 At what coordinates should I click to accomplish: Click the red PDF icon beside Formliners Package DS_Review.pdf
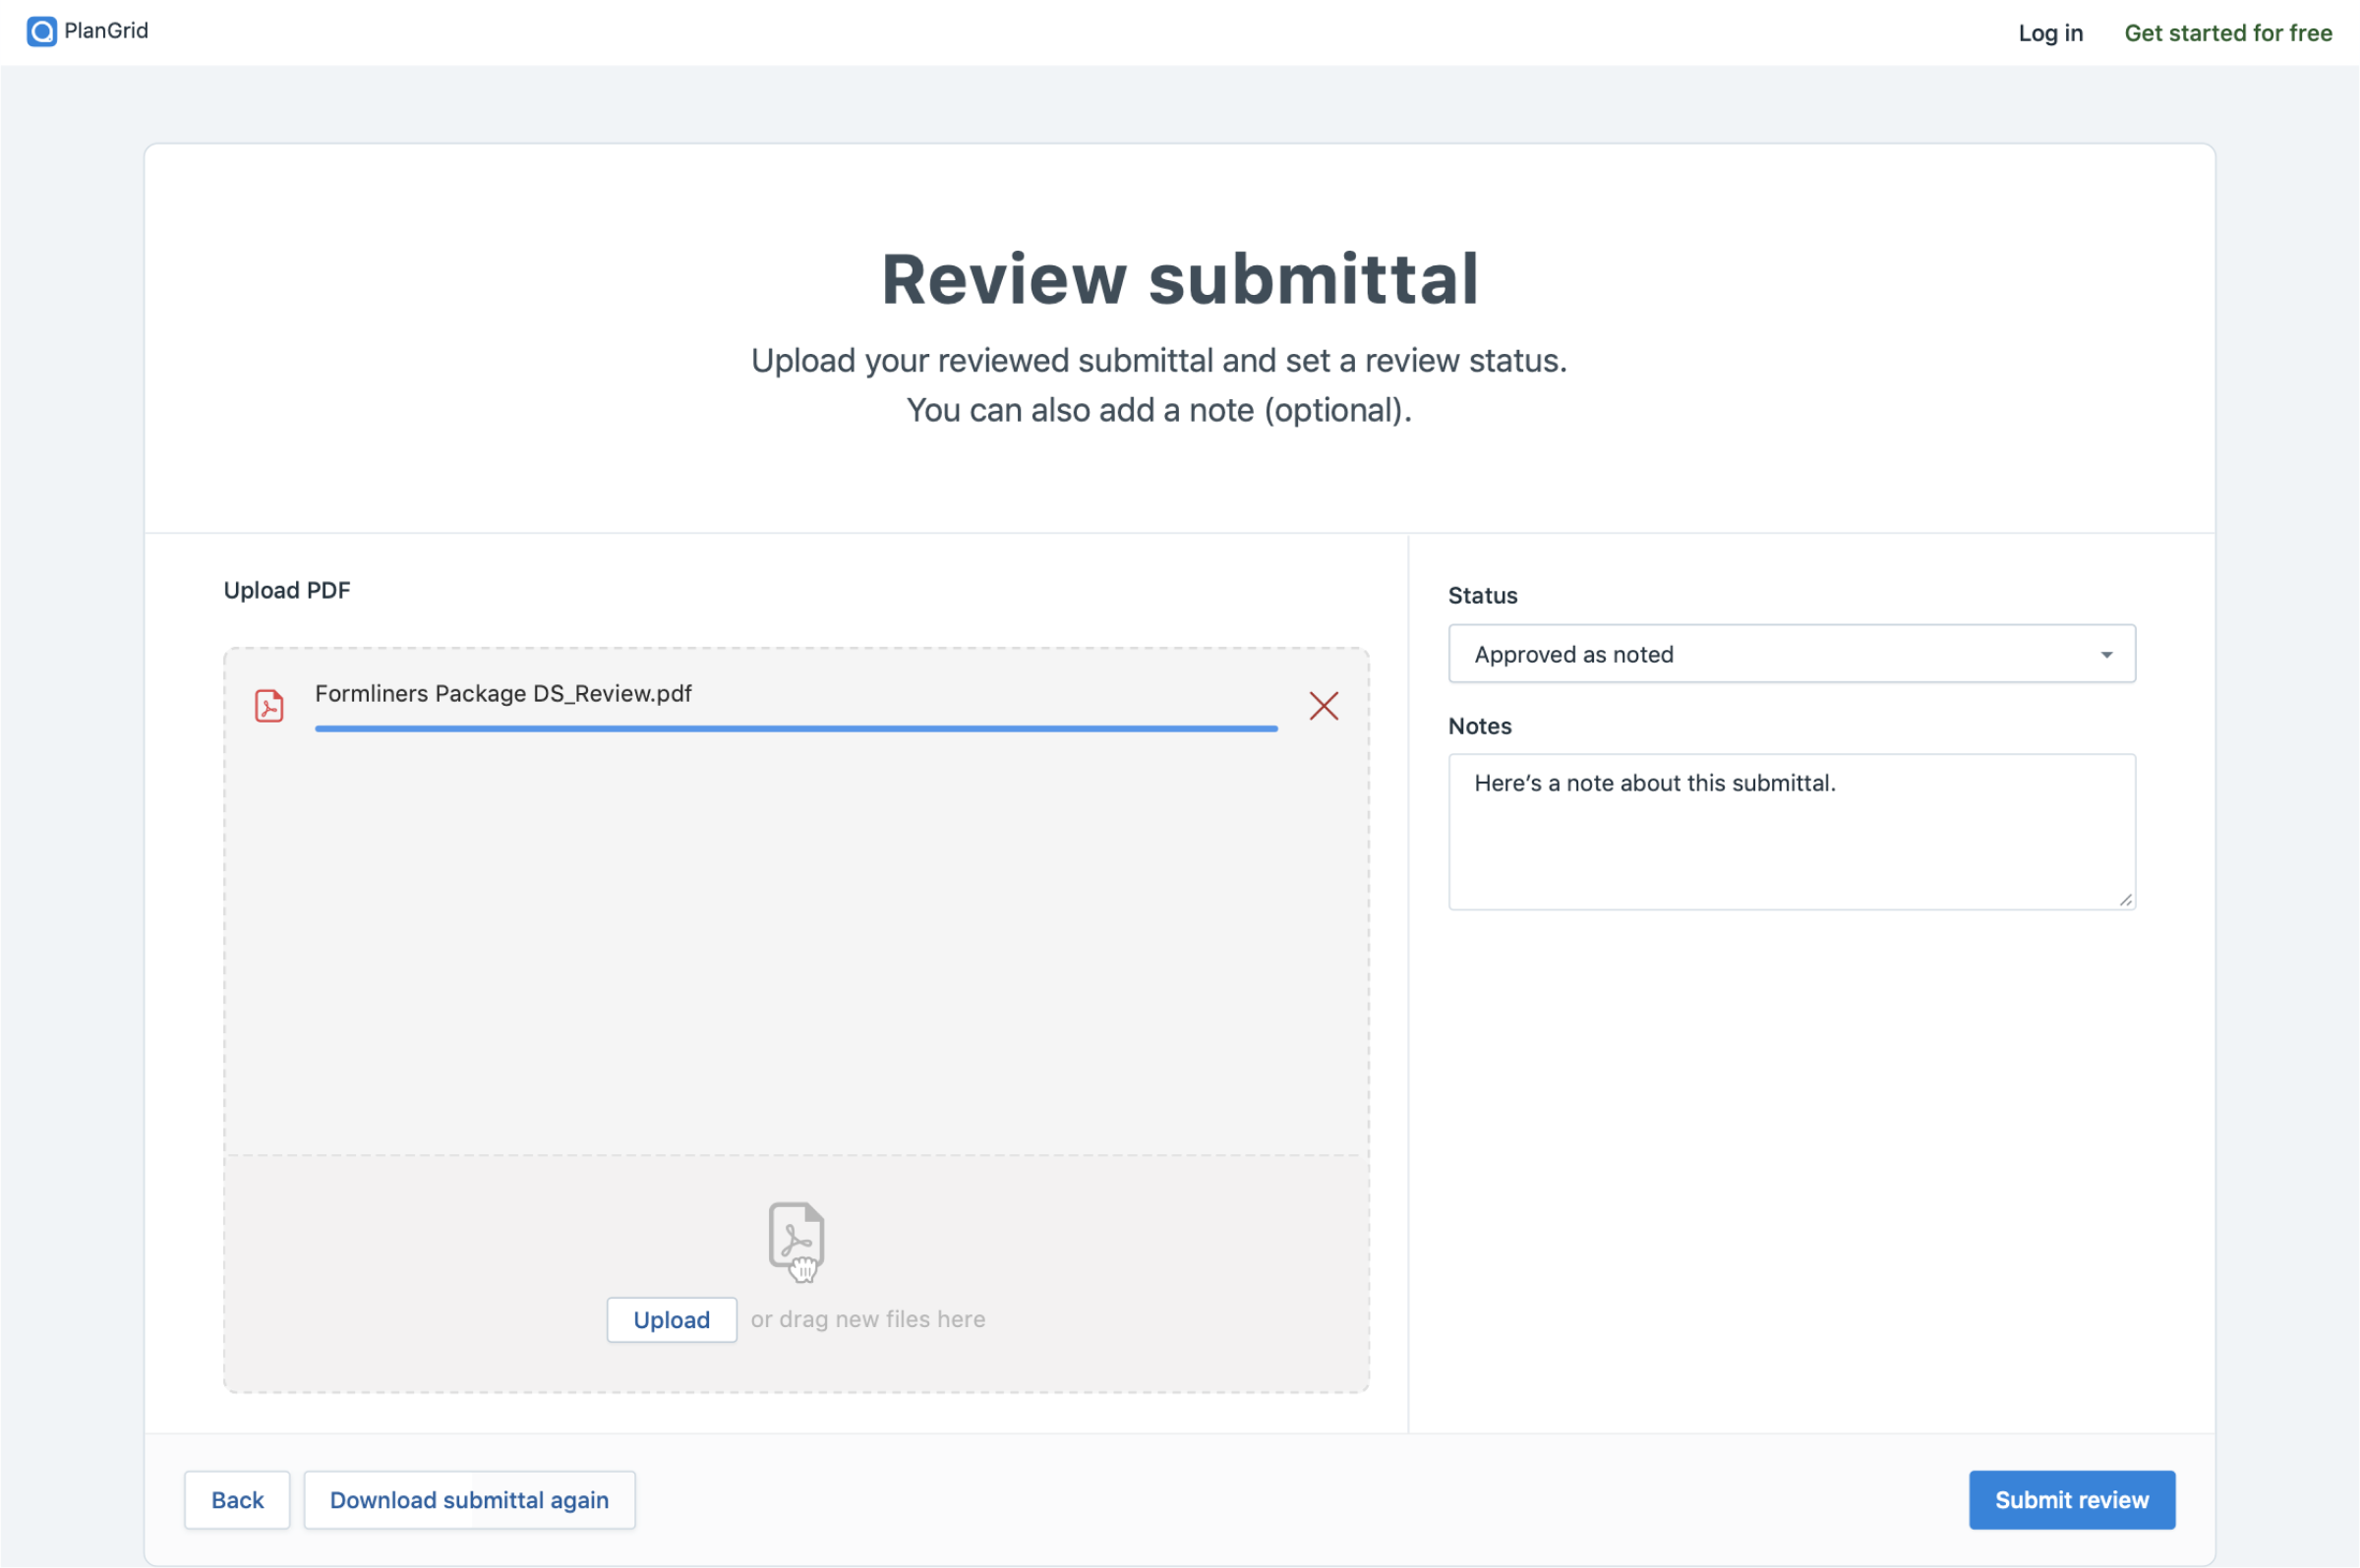pyautogui.click(x=268, y=705)
